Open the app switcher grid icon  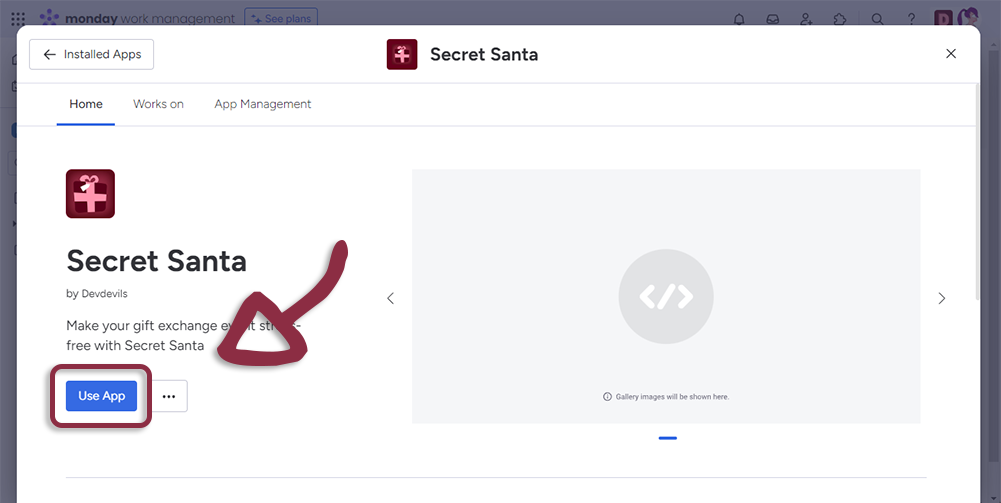click(x=18, y=19)
